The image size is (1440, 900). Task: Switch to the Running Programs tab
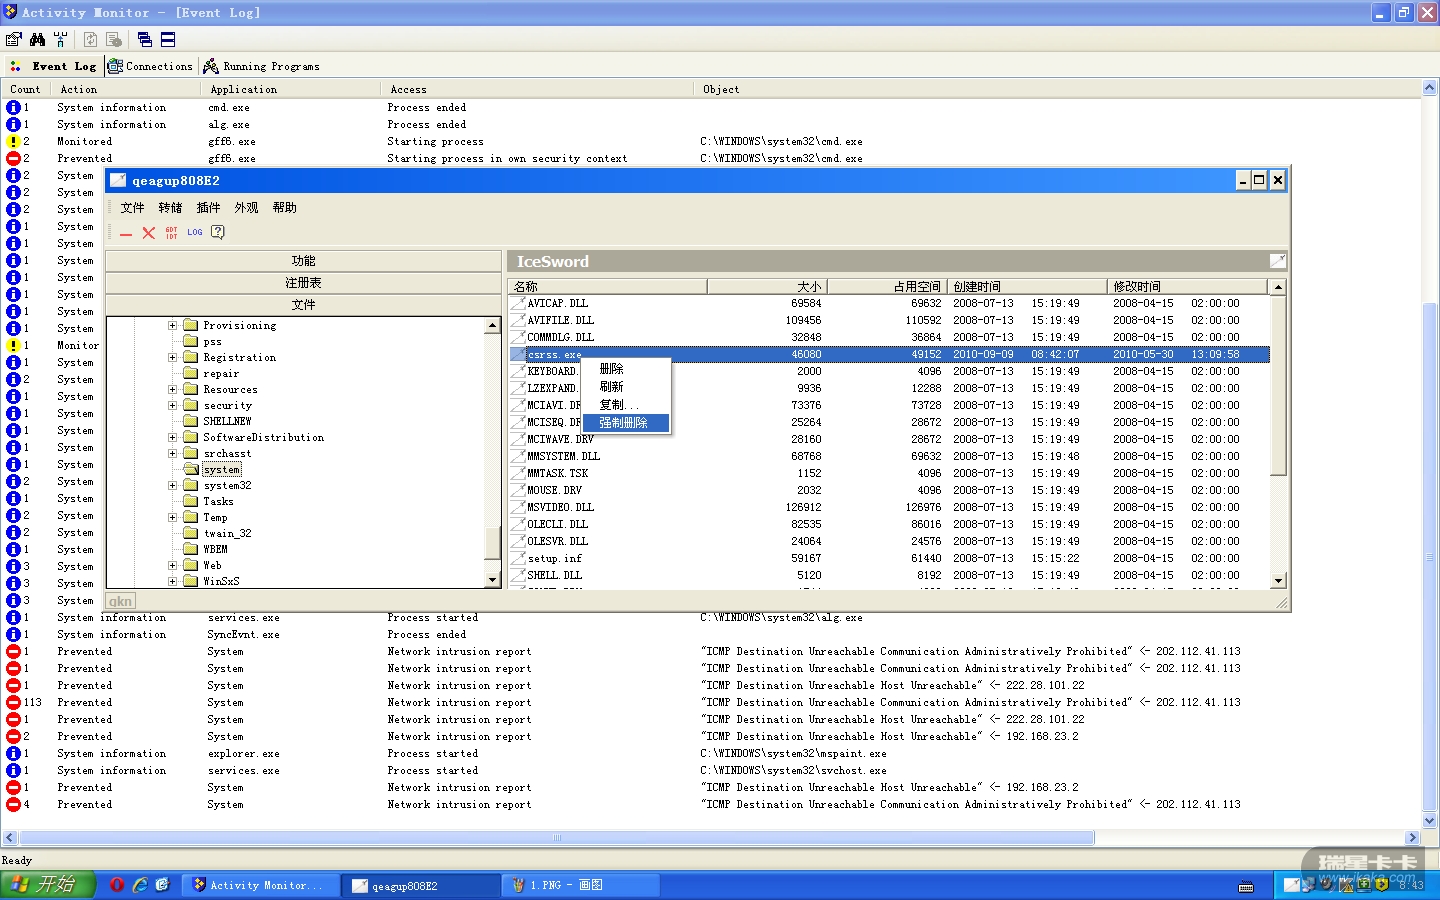pyautogui.click(x=262, y=66)
